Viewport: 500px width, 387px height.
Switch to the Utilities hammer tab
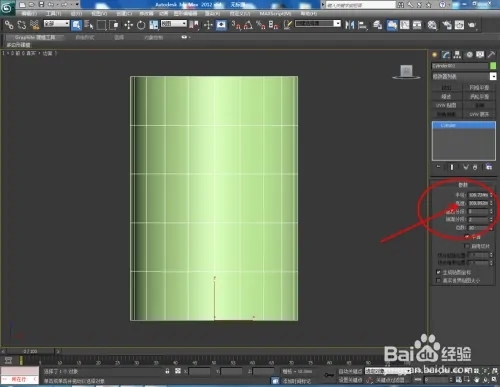point(491,55)
